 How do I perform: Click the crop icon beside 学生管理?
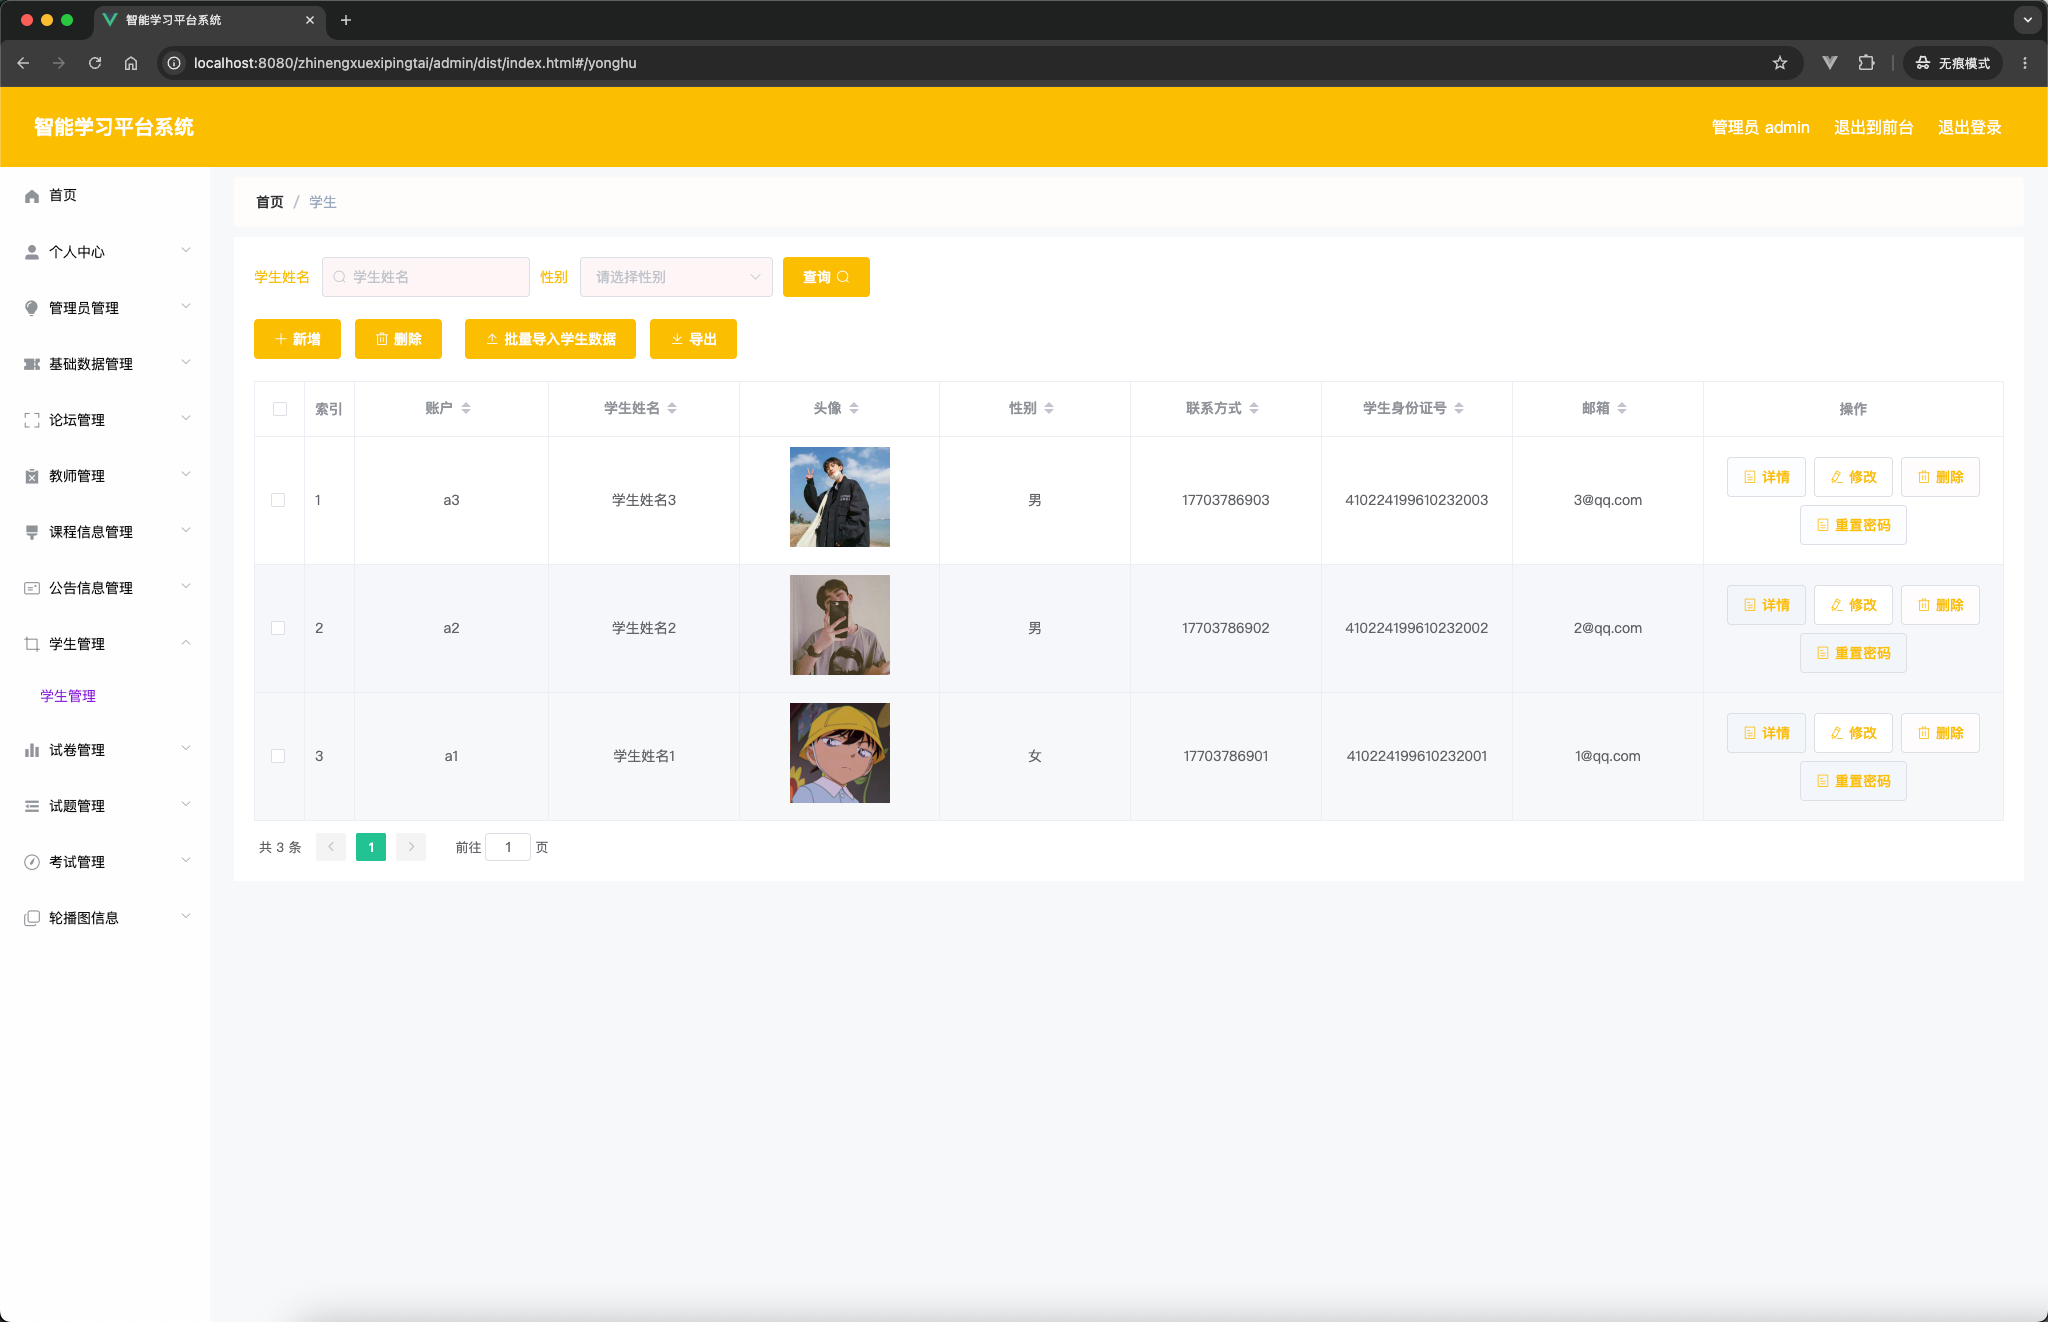click(x=32, y=644)
